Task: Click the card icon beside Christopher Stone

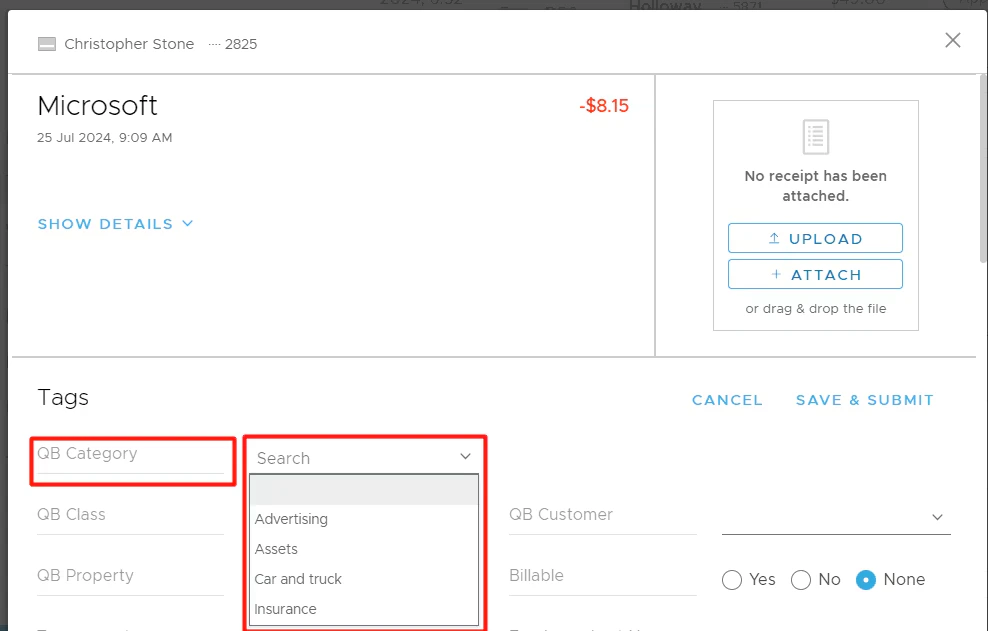Action: click(47, 44)
